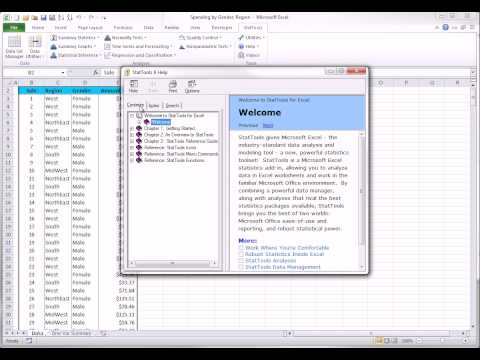
Task: Switch to the Formulas ribbon tab
Action: (x=123, y=28)
